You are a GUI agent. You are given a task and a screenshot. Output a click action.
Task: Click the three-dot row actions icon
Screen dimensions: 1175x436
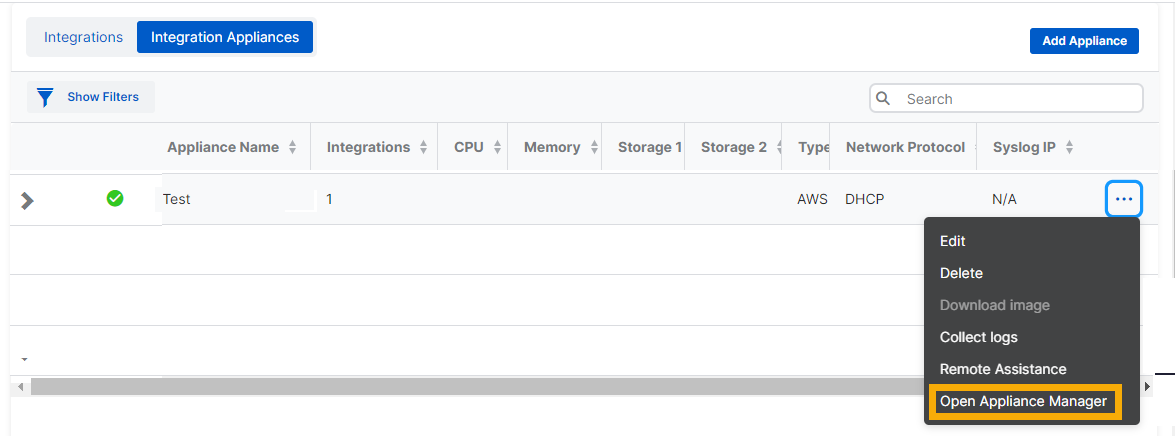pos(1124,199)
